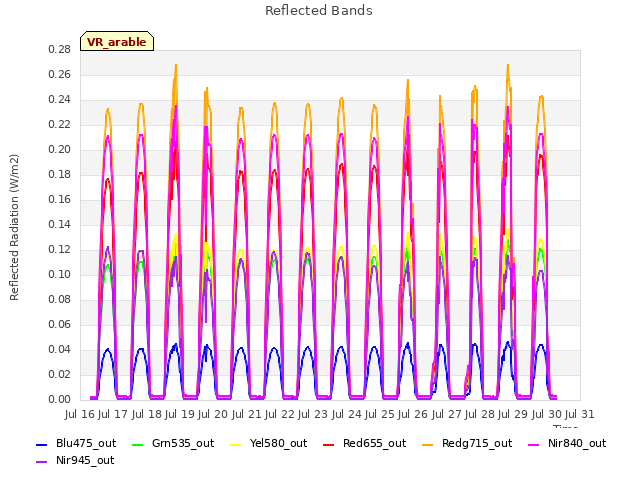640x480 pixels.
Task: Click the green Grn535_out legend swatch
Action: tap(138, 444)
